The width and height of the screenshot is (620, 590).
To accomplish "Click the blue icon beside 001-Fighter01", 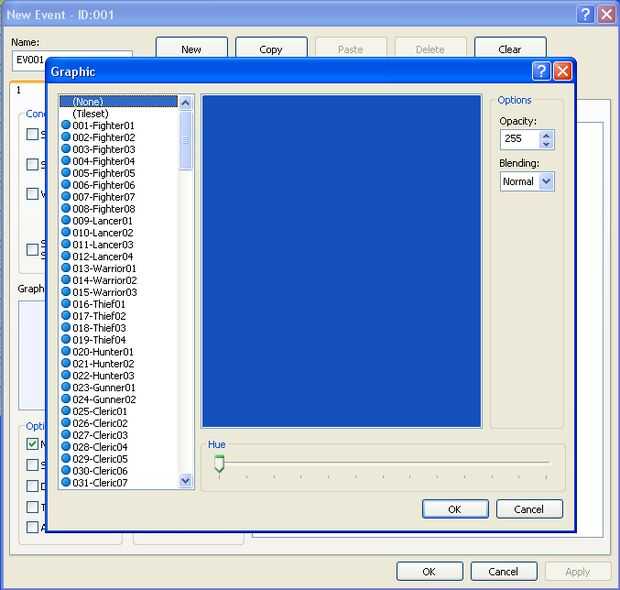I will [x=66, y=125].
